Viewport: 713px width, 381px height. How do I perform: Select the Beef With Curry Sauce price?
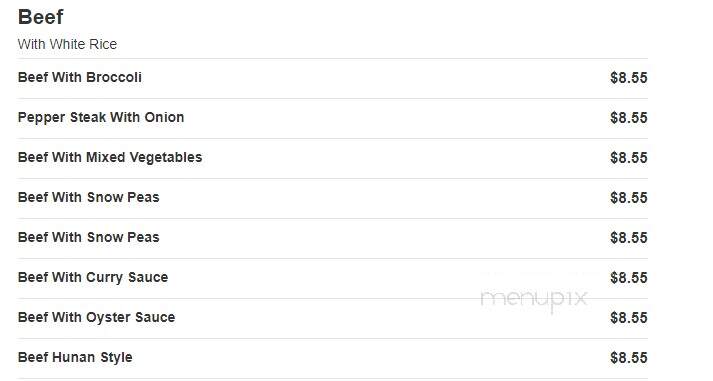[629, 278]
